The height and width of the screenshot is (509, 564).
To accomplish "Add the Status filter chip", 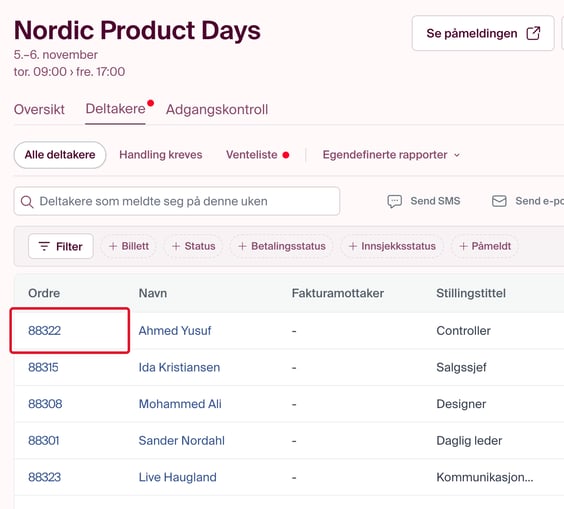I will tap(194, 246).
